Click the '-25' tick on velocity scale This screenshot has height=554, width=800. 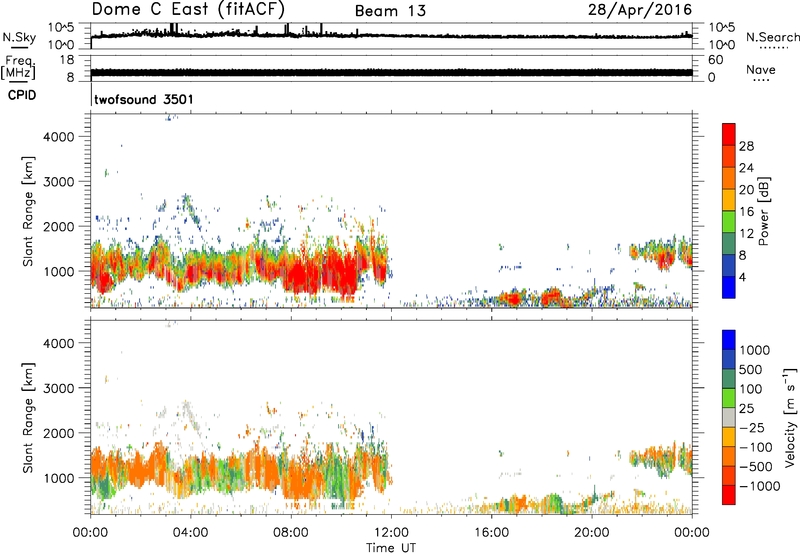[x=752, y=428]
